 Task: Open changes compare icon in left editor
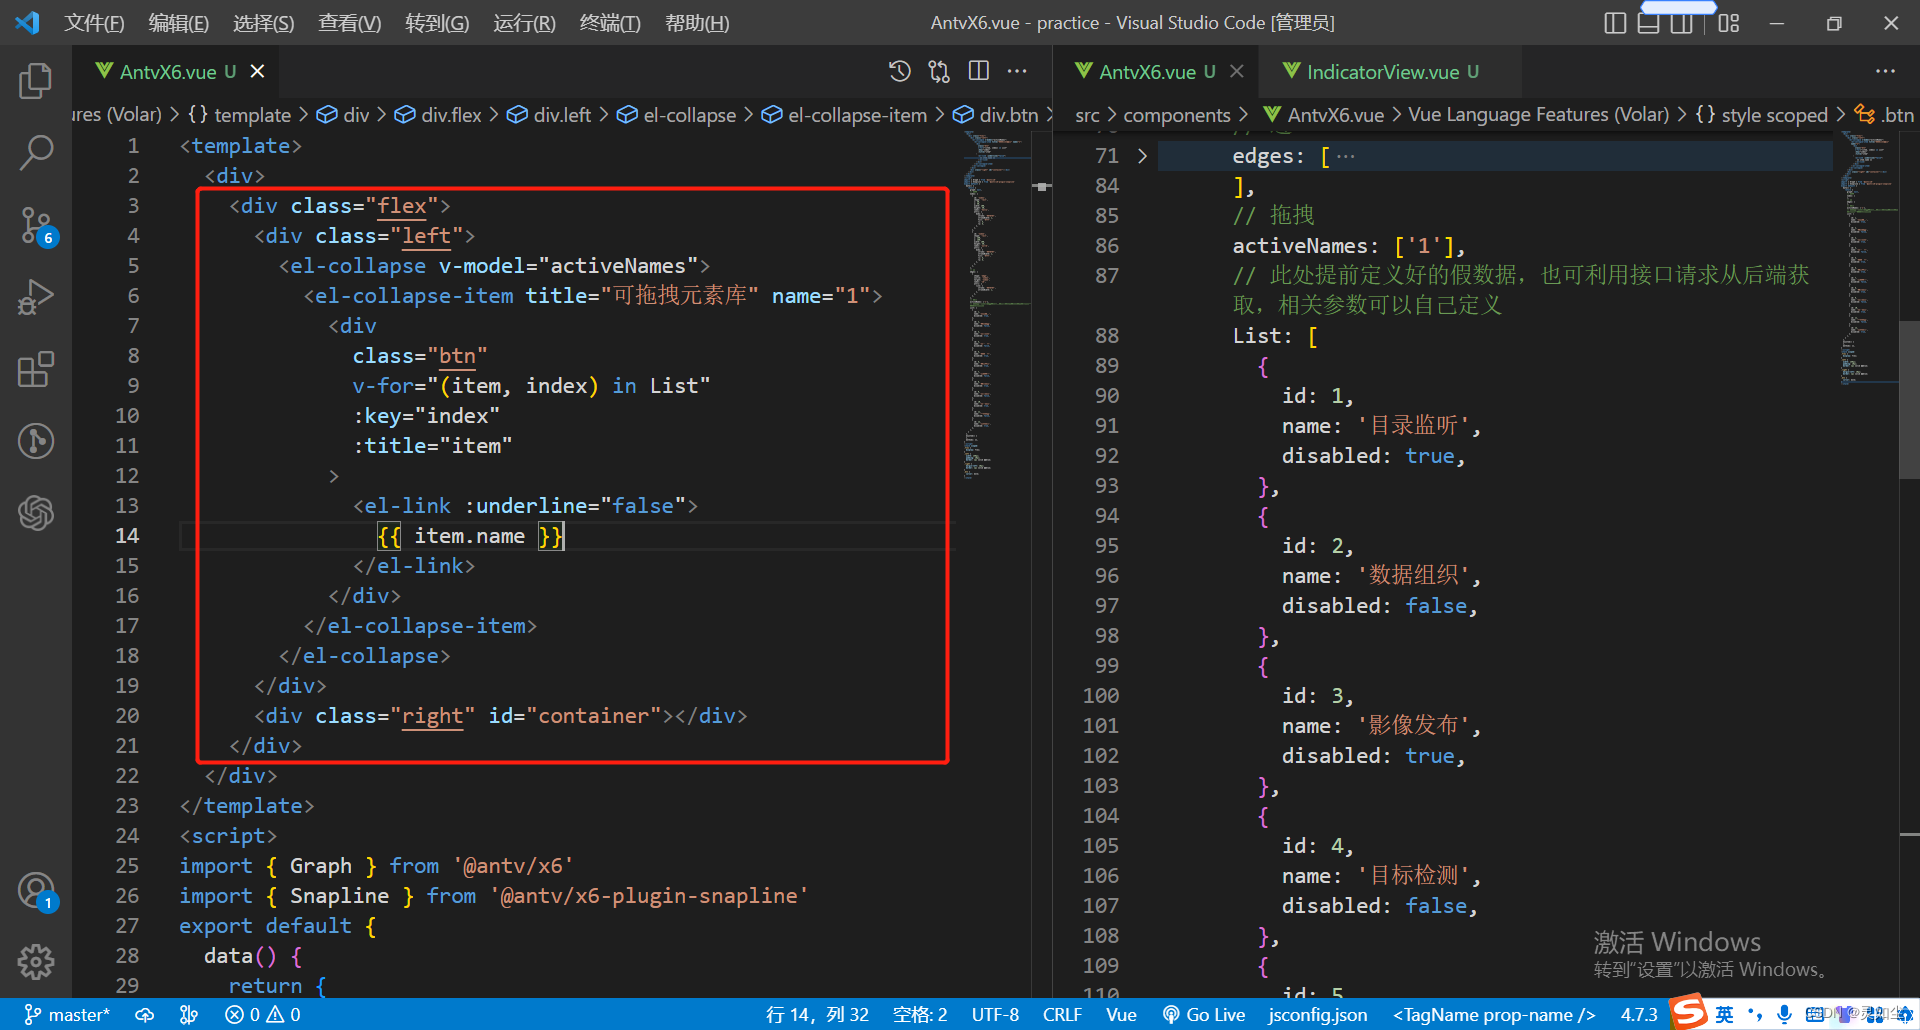point(939,71)
